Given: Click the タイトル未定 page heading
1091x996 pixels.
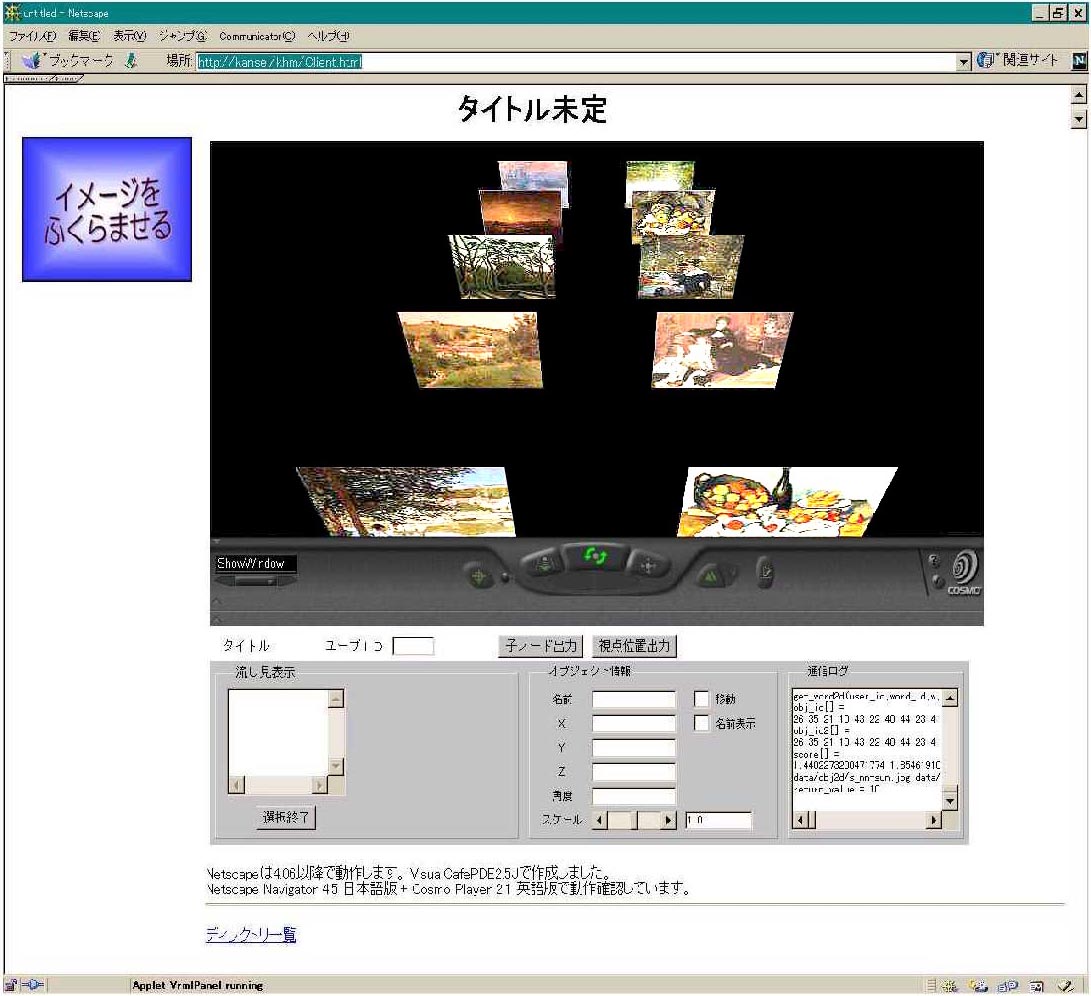Looking at the screenshot, I should tap(532, 109).
